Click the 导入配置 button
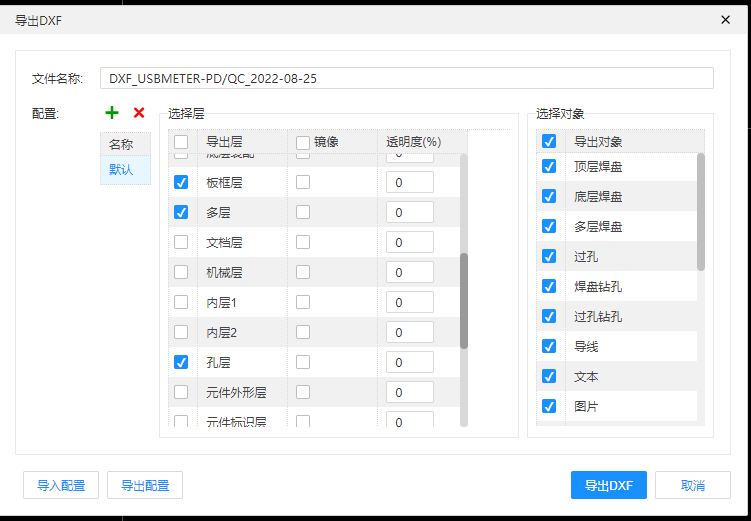 point(61,485)
